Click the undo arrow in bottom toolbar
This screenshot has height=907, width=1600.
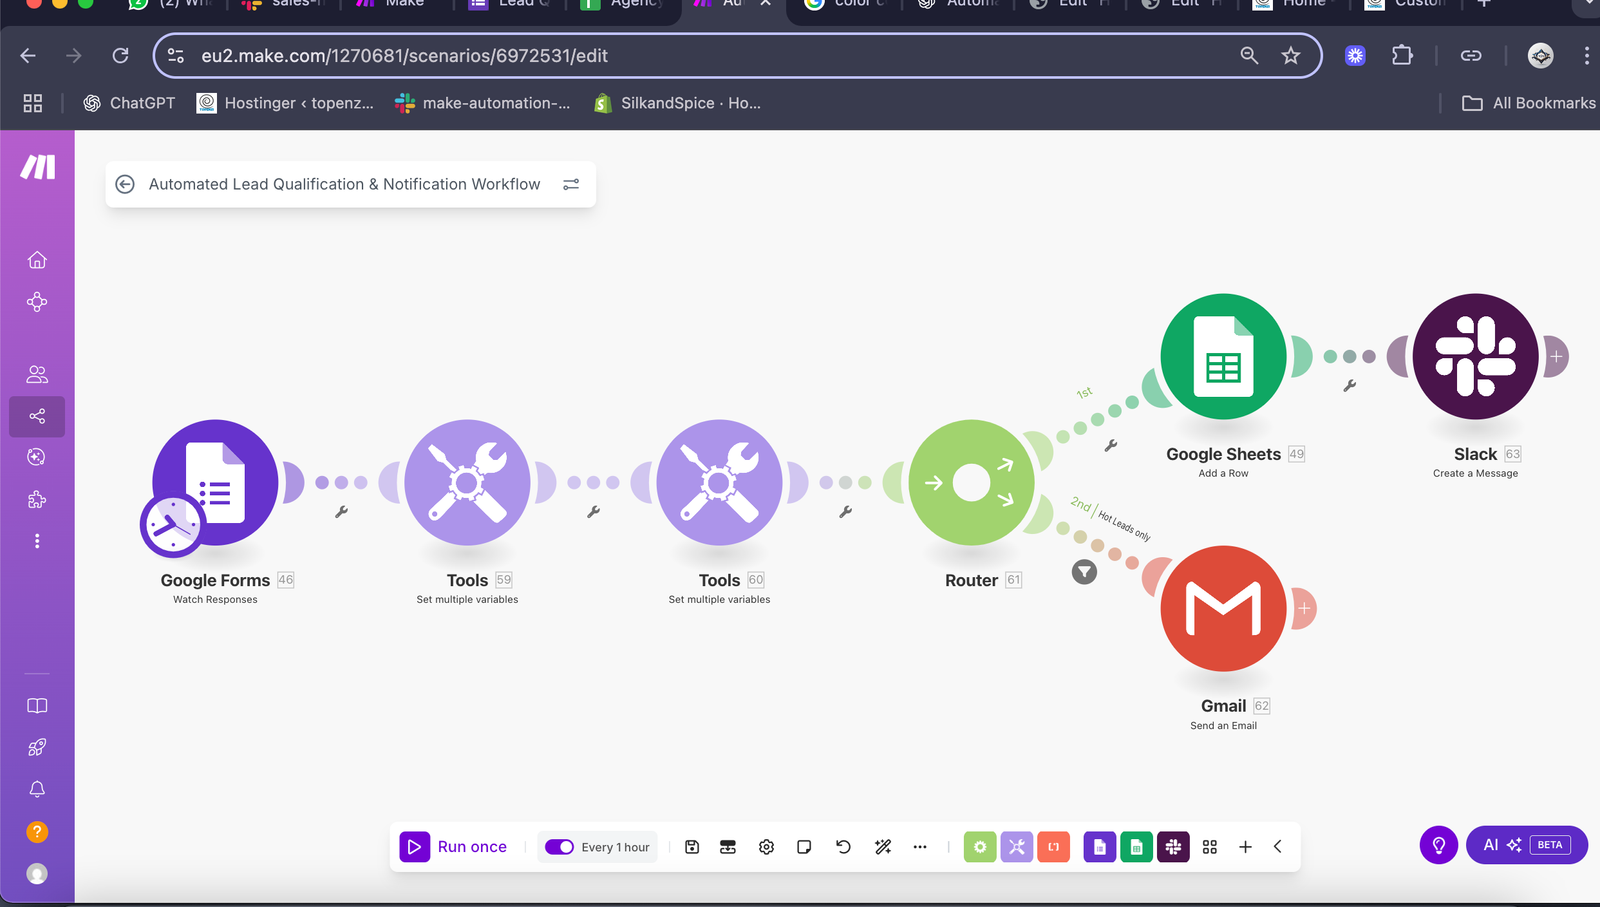pos(843,847)
